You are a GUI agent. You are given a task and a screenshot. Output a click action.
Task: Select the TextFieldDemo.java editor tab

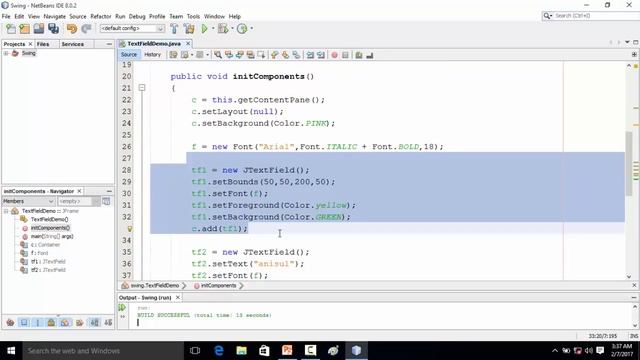click(x=154, y=44)
